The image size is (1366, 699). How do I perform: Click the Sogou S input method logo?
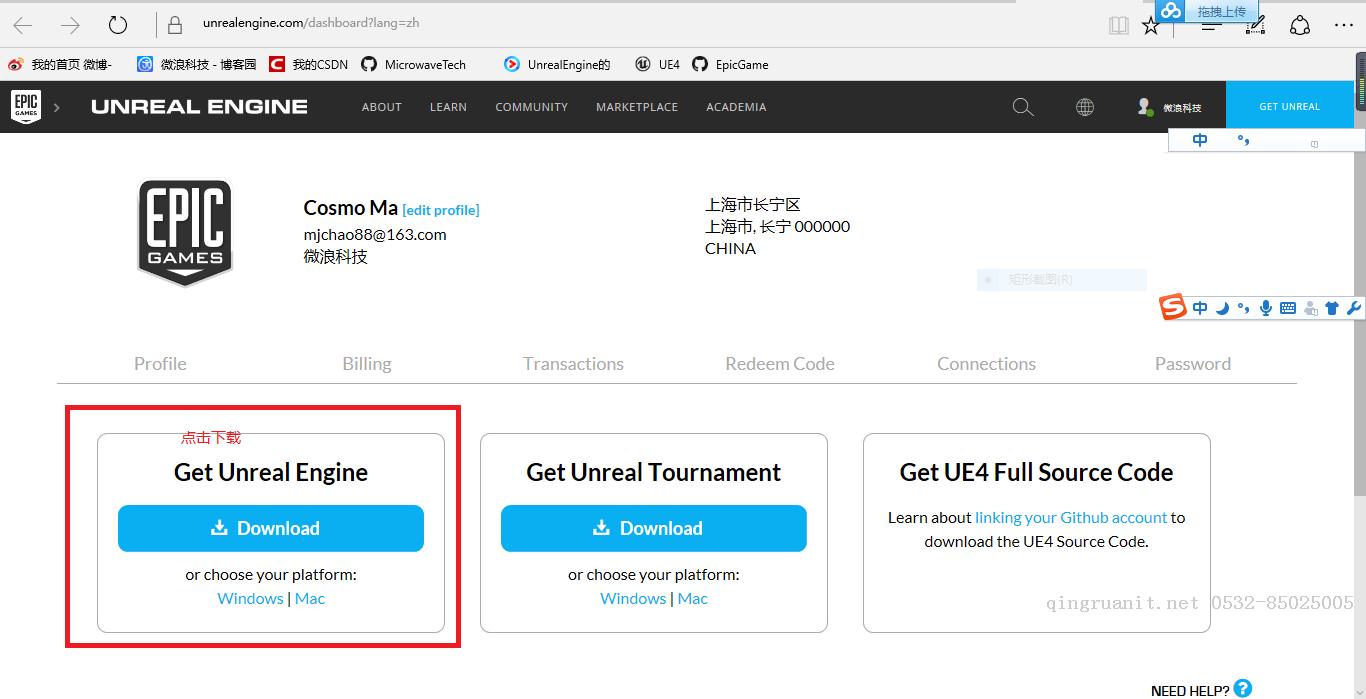pyautogui.click(x=1173, y=307)
